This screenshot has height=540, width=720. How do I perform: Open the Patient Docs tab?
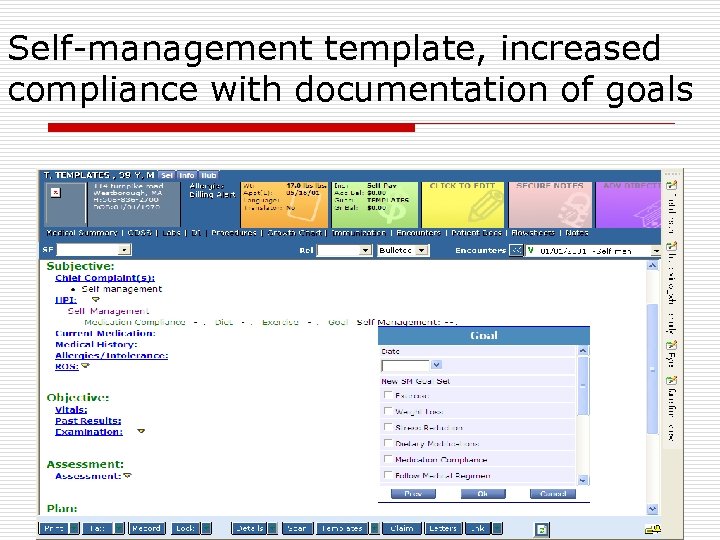coord(476,233)
